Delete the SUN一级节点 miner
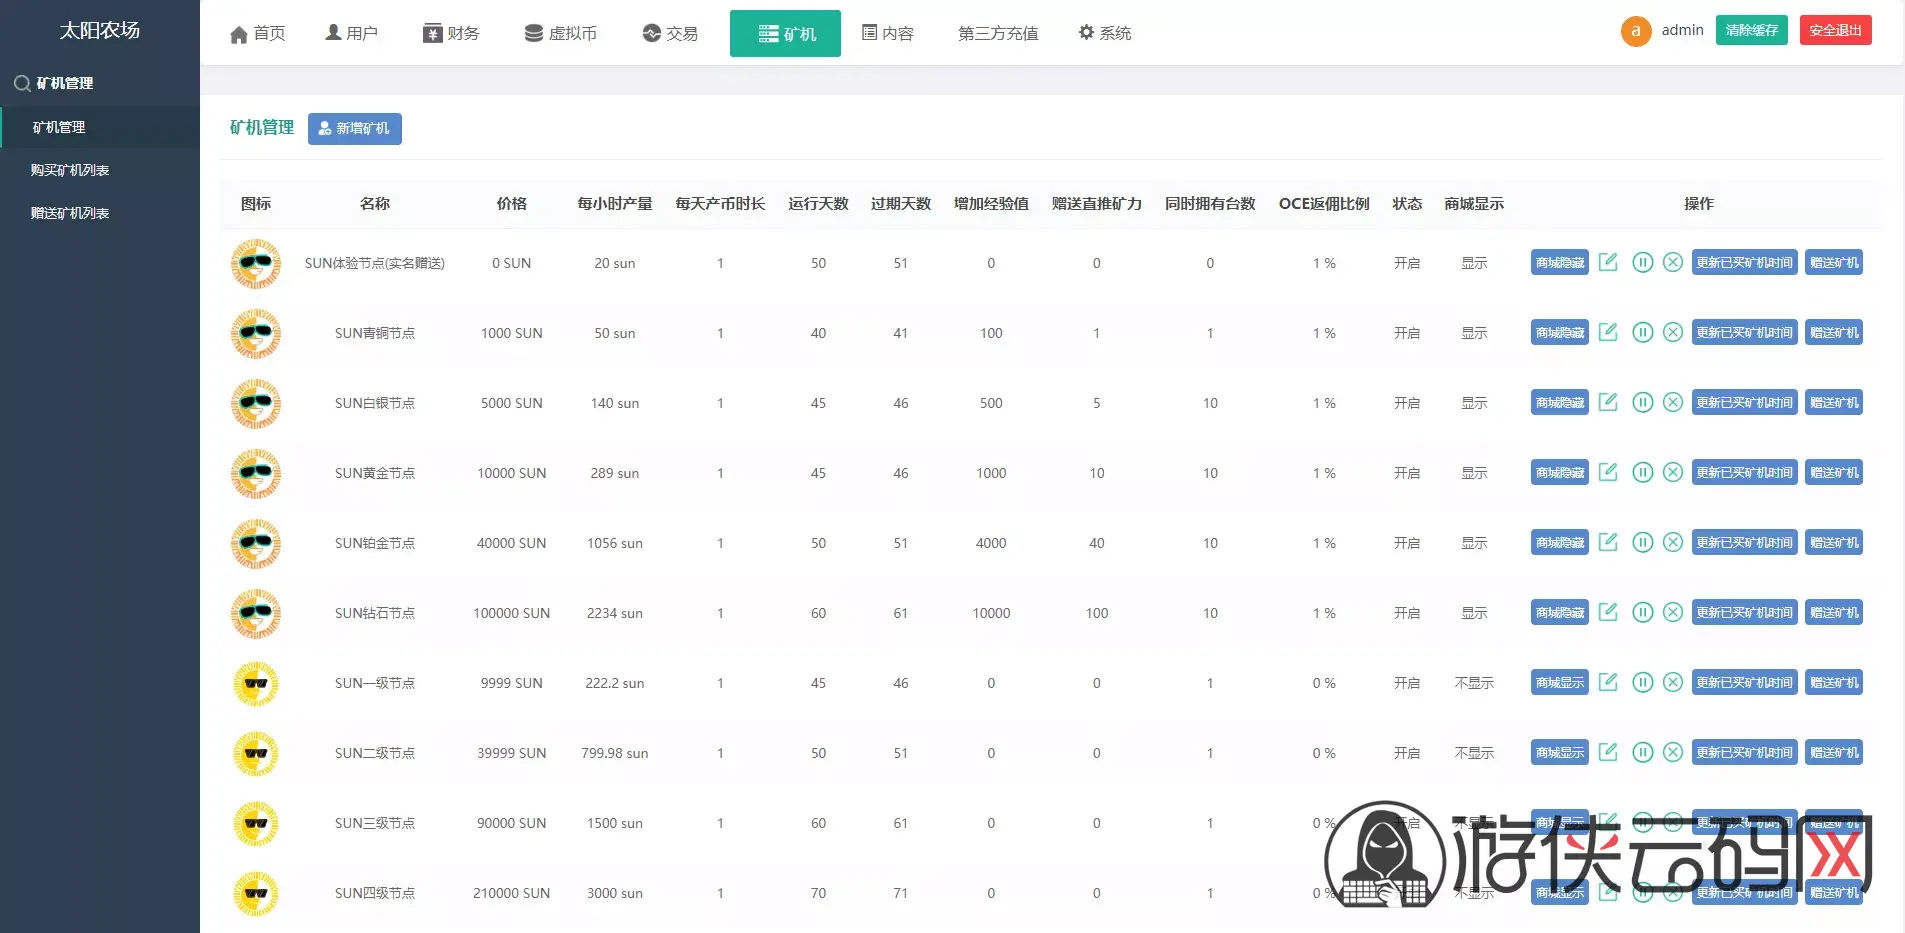This screenshot has width=1905, height=933. point(1673,682)
